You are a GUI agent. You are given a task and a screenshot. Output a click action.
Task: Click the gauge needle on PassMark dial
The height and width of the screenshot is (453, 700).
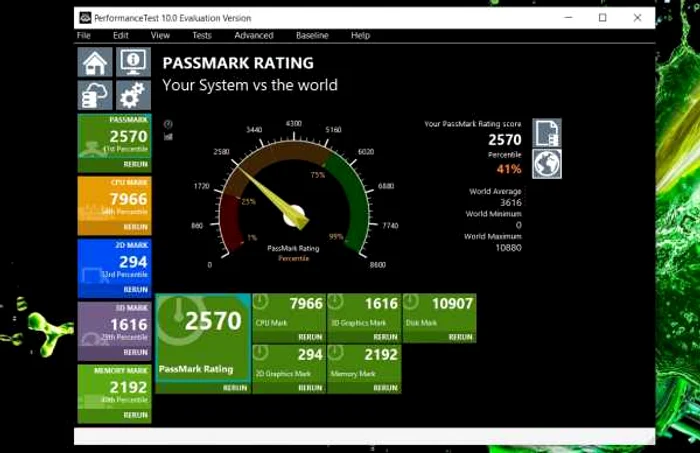(x=272, y=196)
